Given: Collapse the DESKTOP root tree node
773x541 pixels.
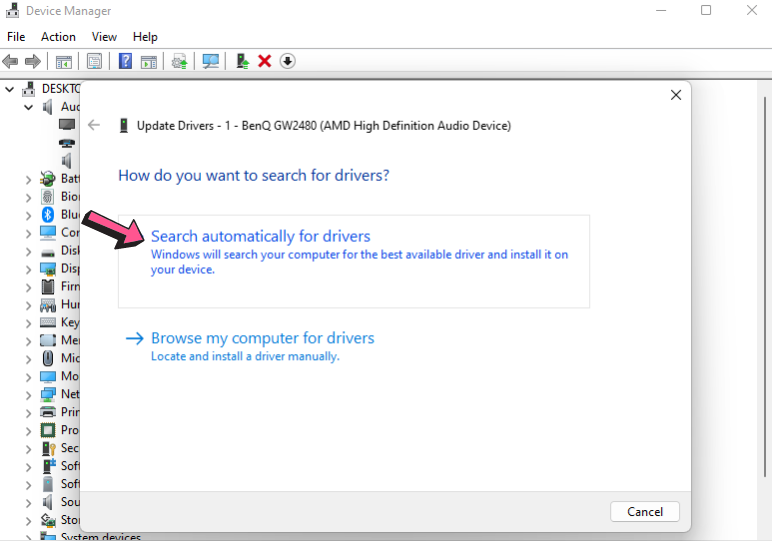Looking at the screenshot, I should pos(9,89).
